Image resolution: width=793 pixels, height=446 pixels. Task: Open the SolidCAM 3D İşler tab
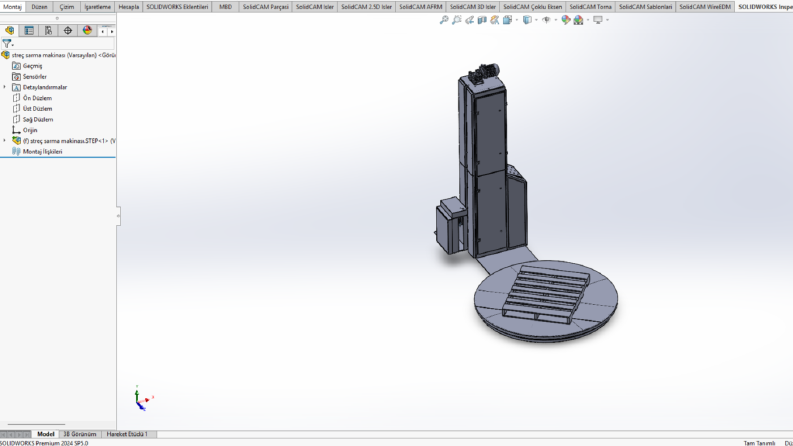tap(473, 7)
